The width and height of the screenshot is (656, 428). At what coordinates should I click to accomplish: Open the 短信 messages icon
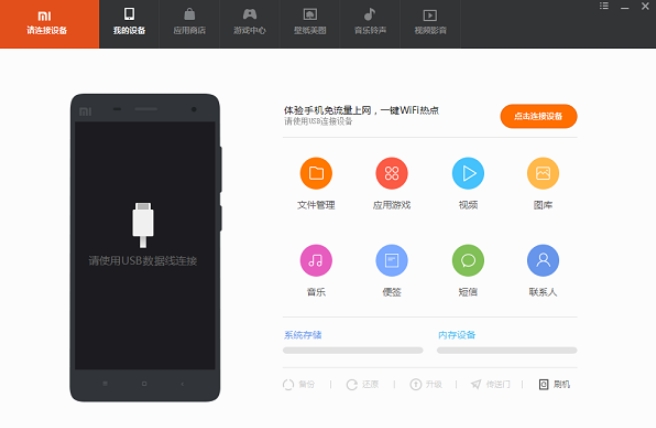[468, 261]
